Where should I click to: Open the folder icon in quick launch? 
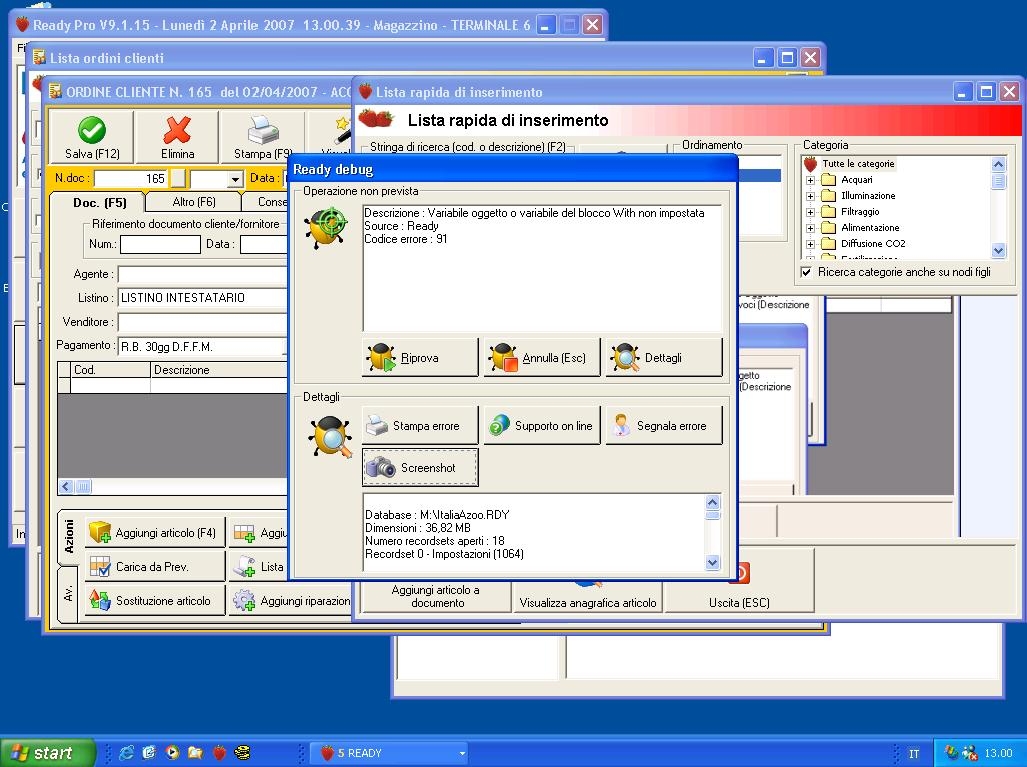click(x=195, y=753)
